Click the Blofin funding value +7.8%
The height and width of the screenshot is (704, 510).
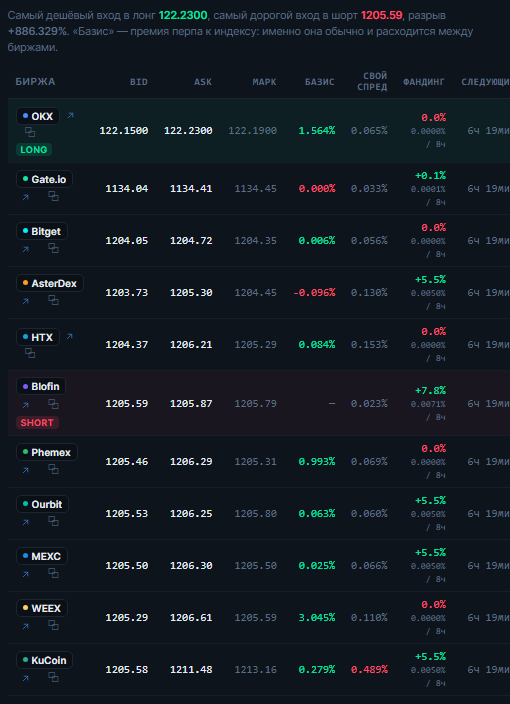(430, 391)
